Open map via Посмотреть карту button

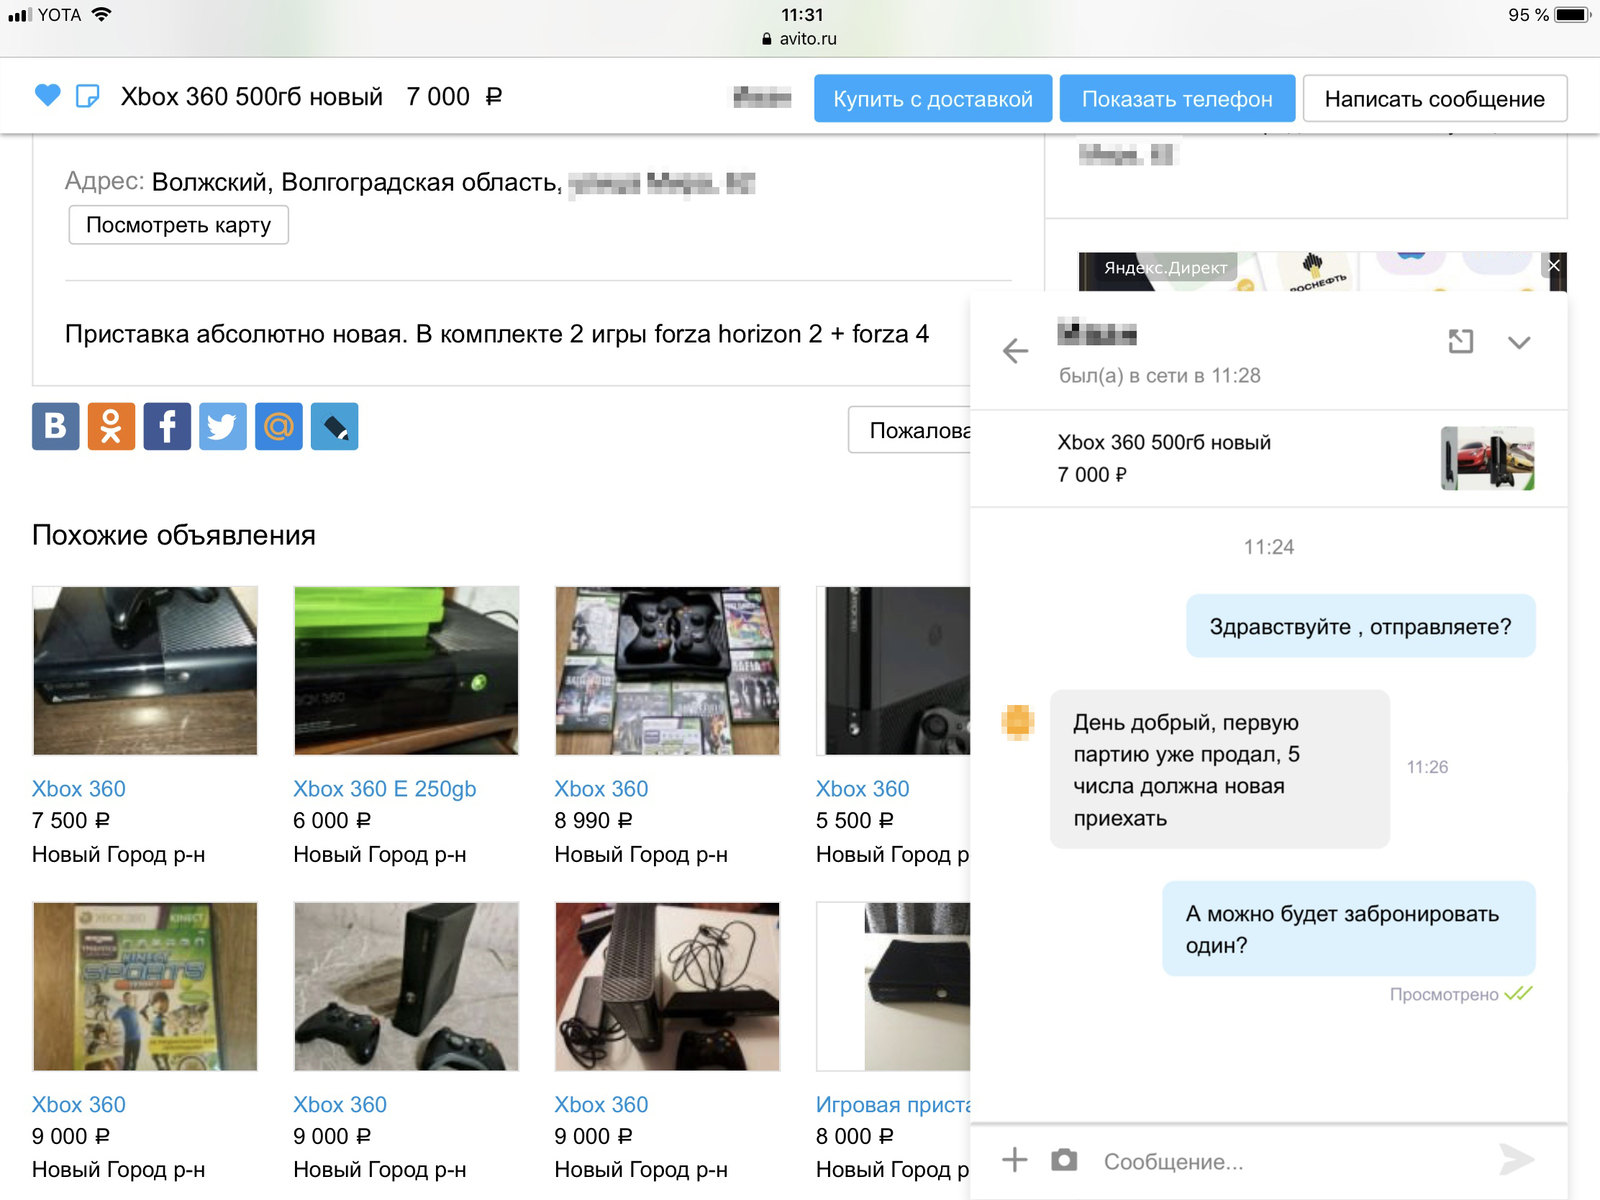178,225
